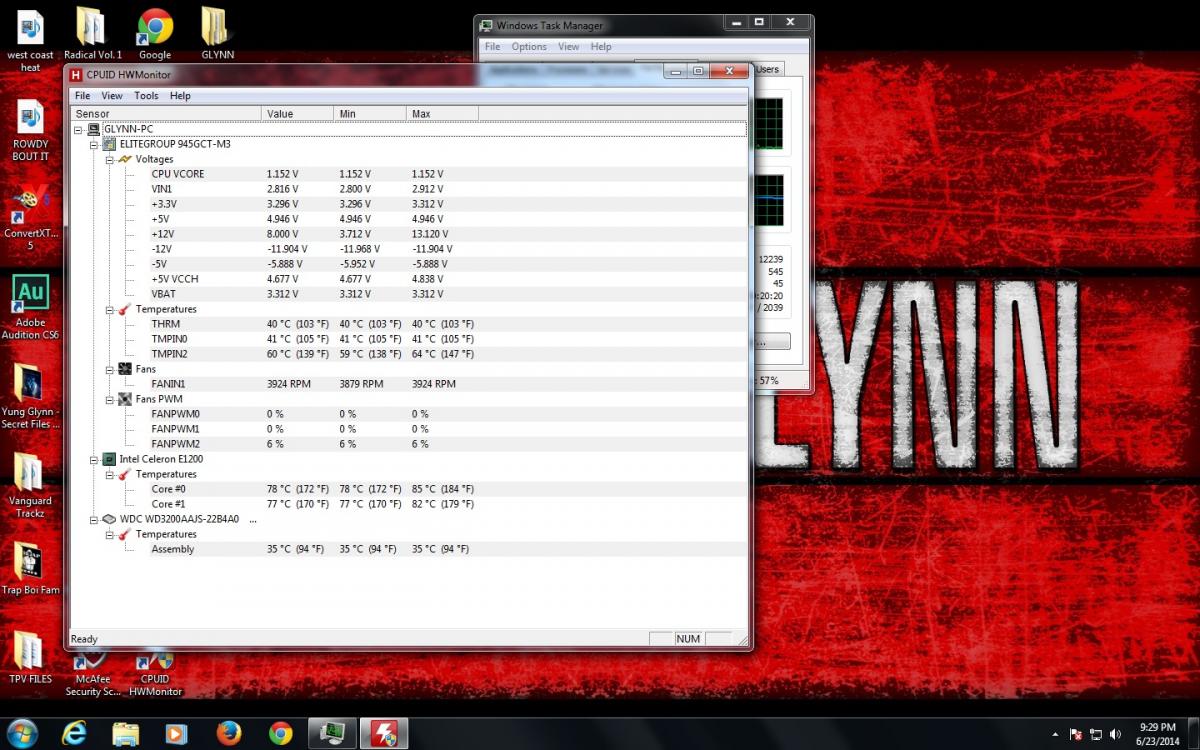Click the Windows Start button

coord(22,733)
